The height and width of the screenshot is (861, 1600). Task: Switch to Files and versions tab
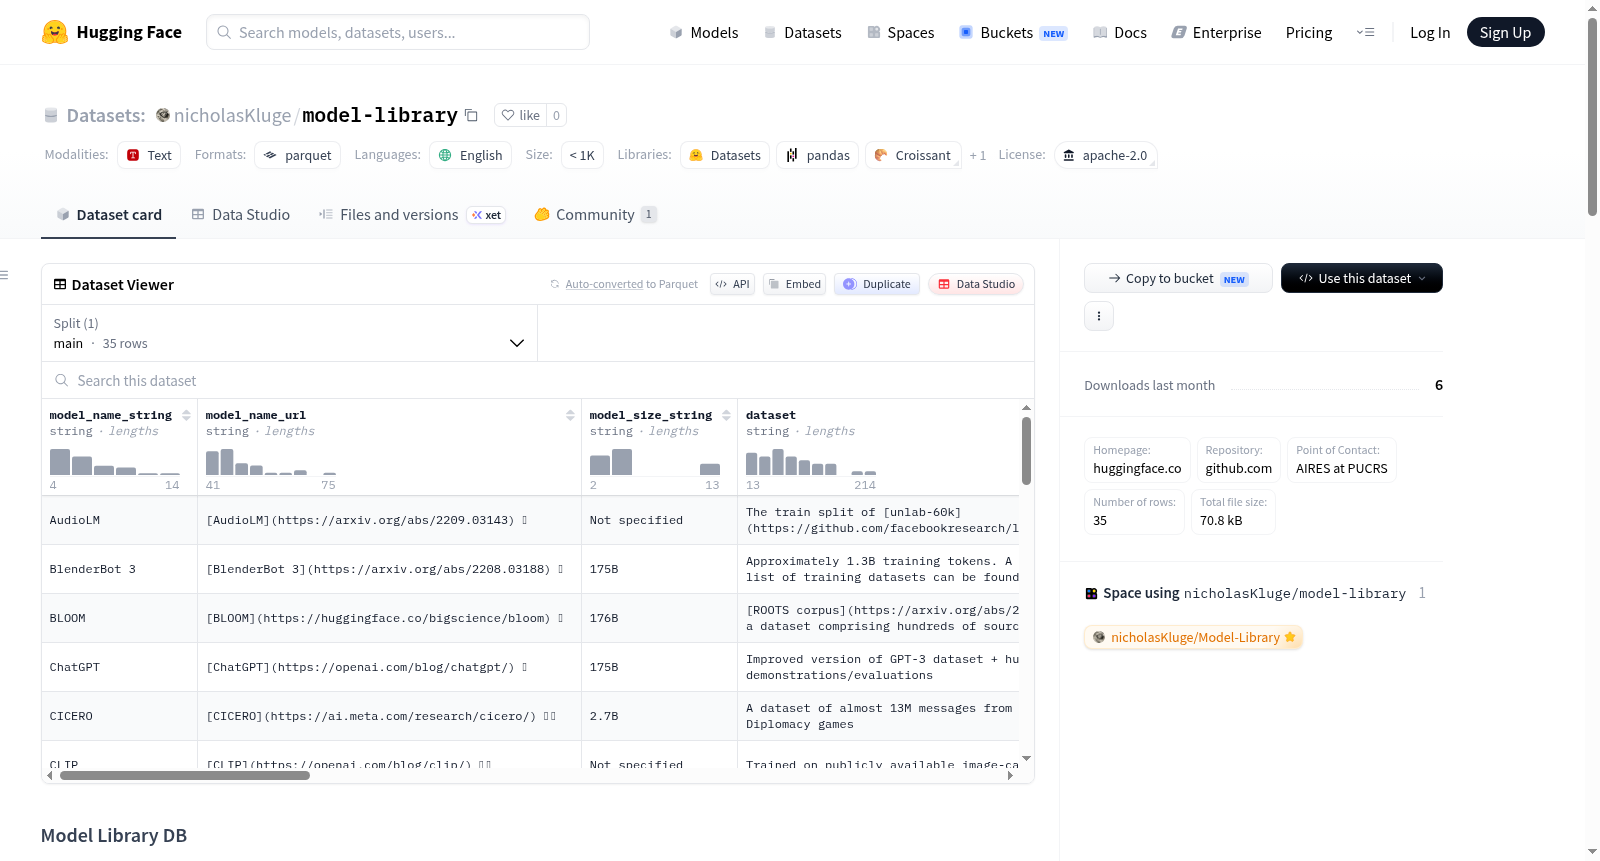pos(412,215)
